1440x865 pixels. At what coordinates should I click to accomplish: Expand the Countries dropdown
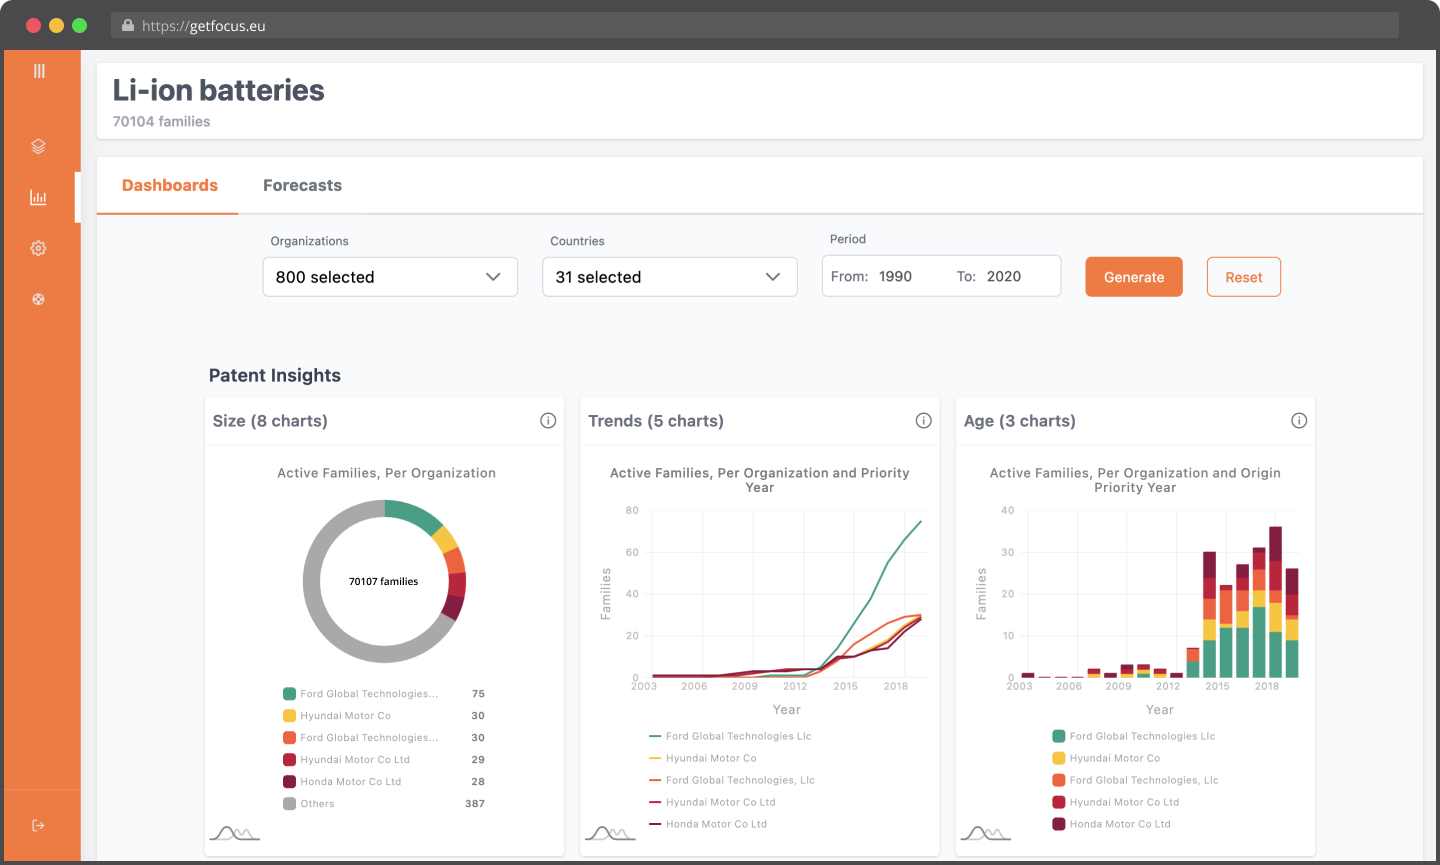[670, 277]
